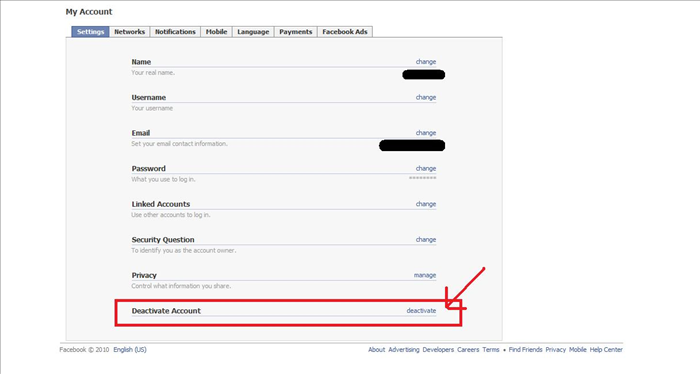
Task: Open the Help Center link
Action: 606,349
